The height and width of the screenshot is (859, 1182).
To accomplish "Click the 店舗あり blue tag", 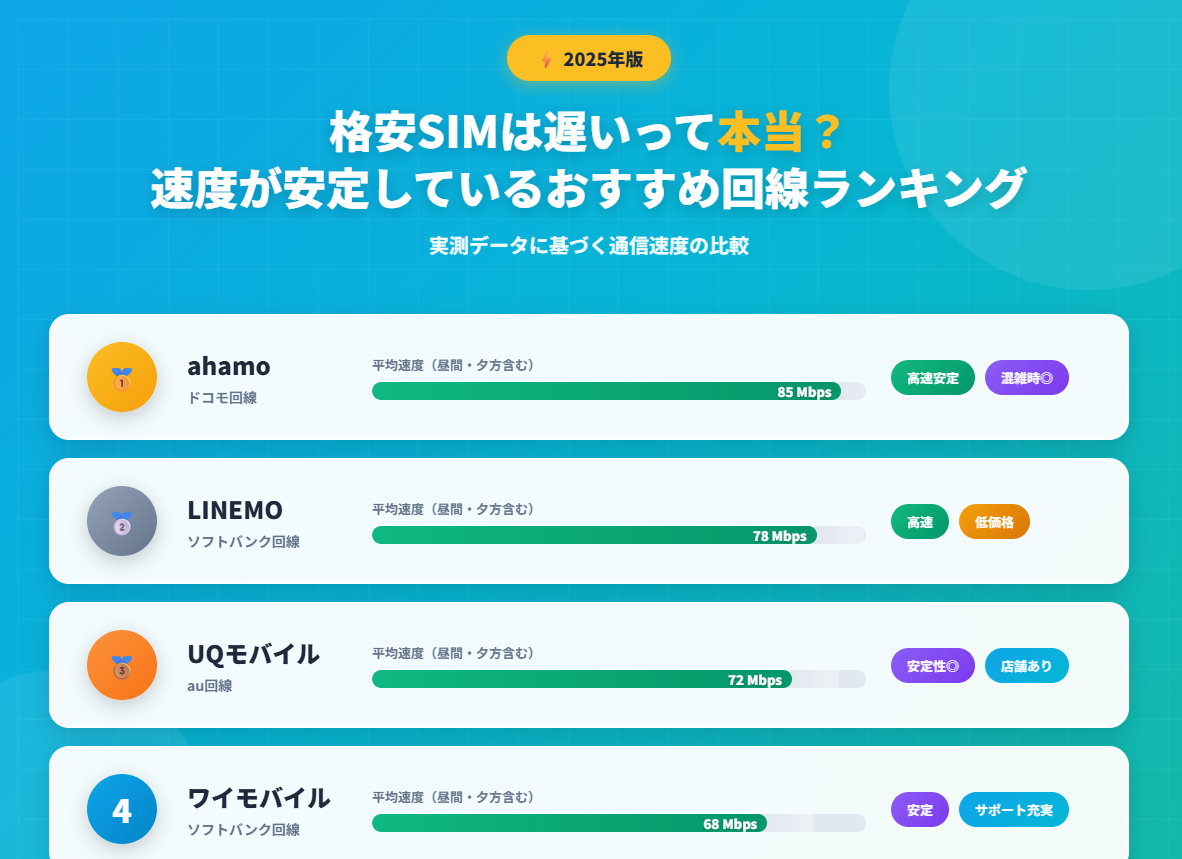I will (1026, 666).
